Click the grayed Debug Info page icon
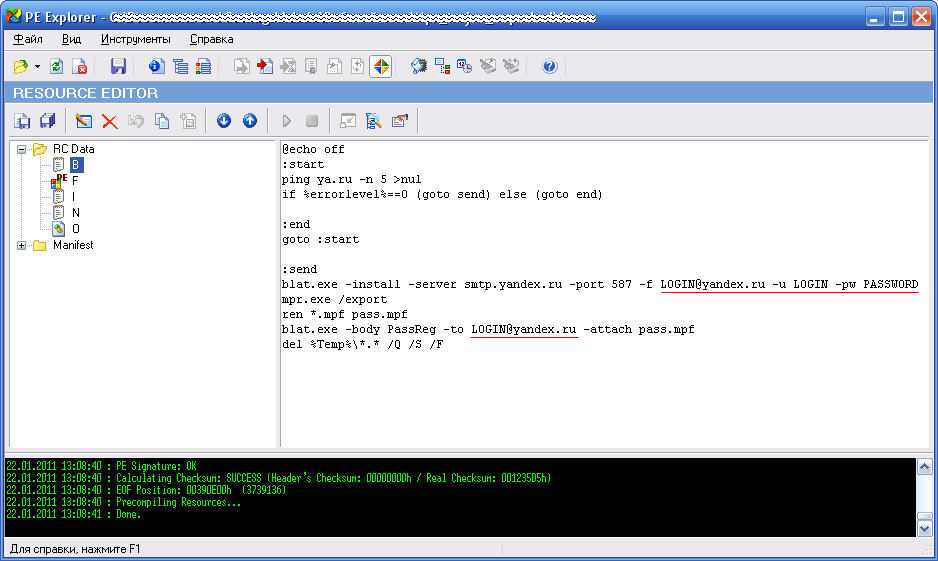Screen dimensions: 938x561 (311, 66)
